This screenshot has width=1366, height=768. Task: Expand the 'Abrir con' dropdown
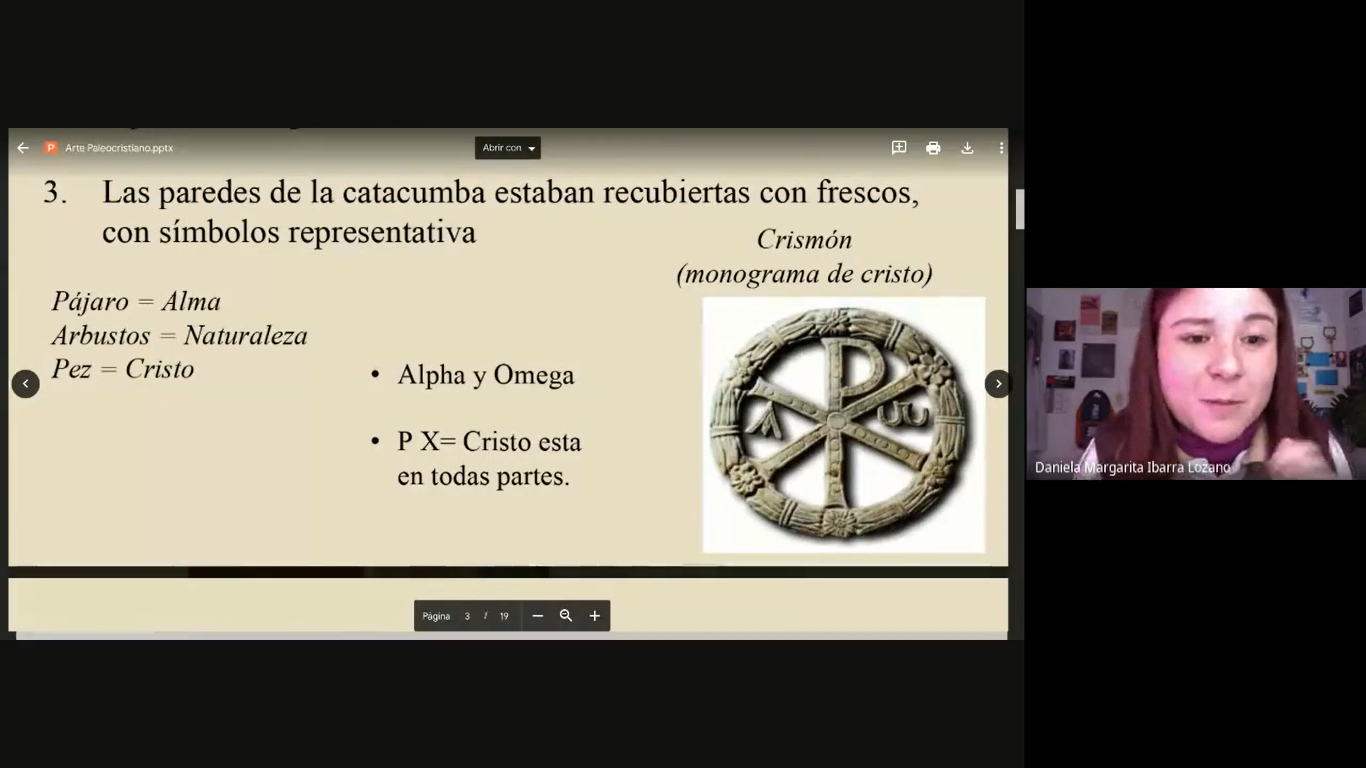coord(508,148)
